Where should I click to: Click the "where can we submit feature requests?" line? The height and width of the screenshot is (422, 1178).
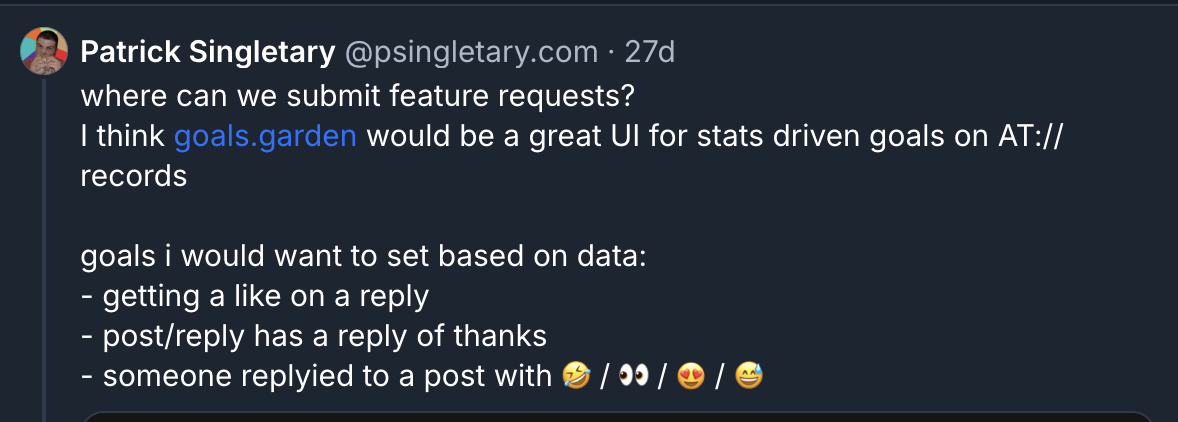coord(358,97)
